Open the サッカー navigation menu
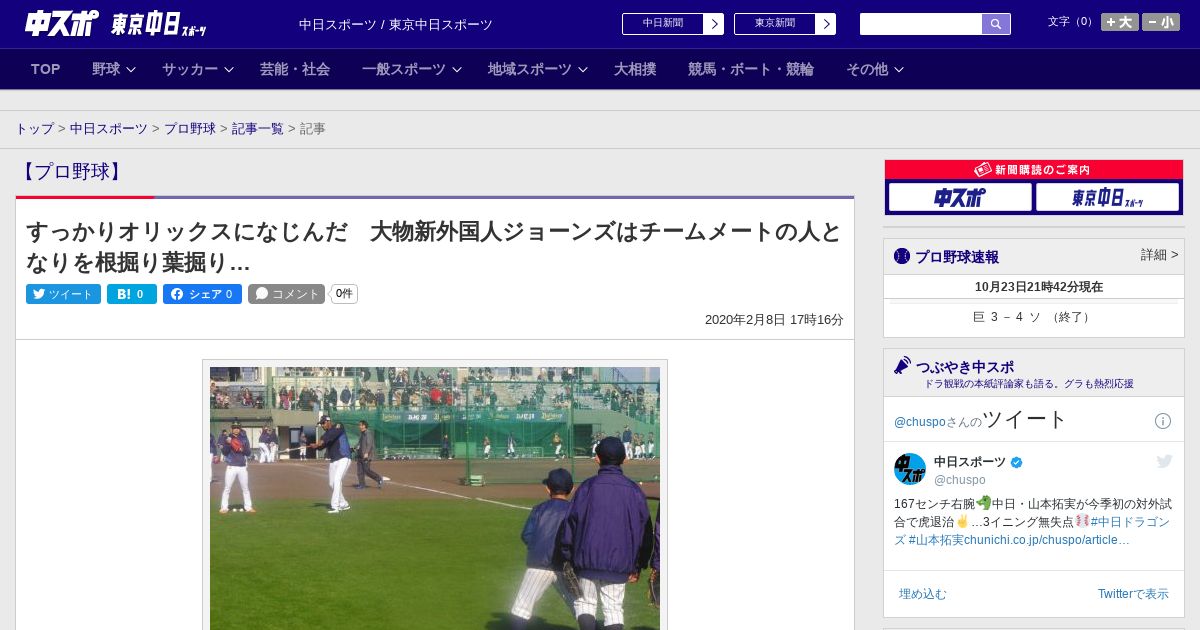Screen dimensions: 1200x630 pos(190,69)
